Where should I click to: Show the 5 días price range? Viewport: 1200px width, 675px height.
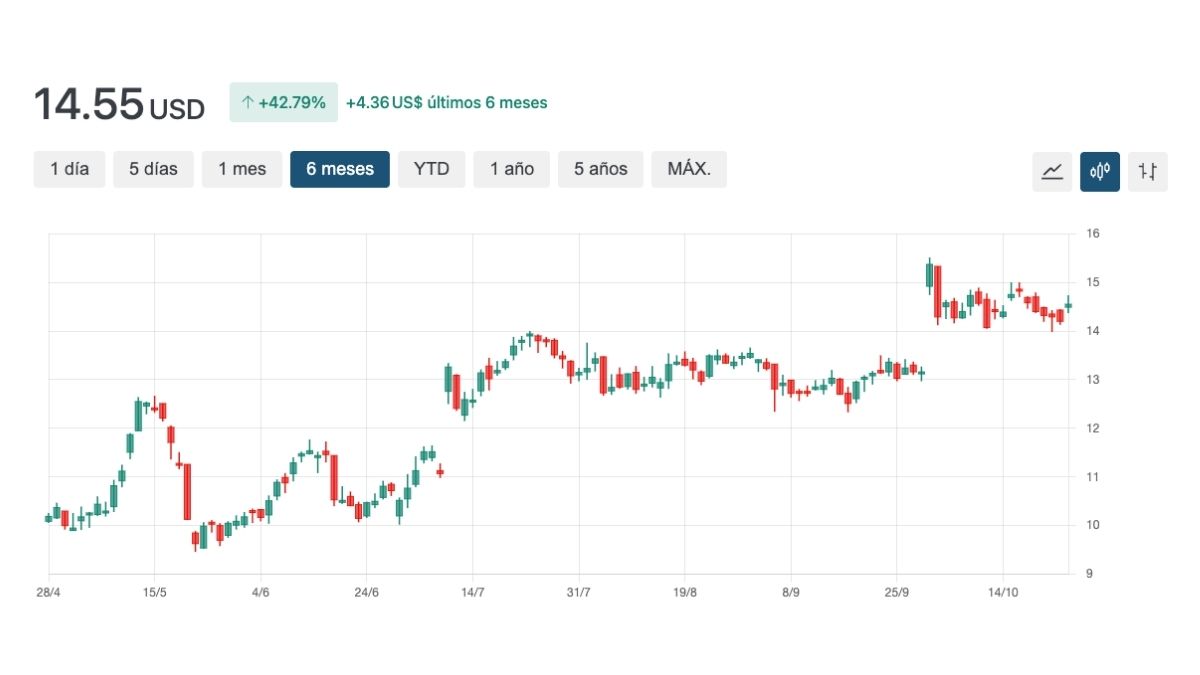pos(153,169)
